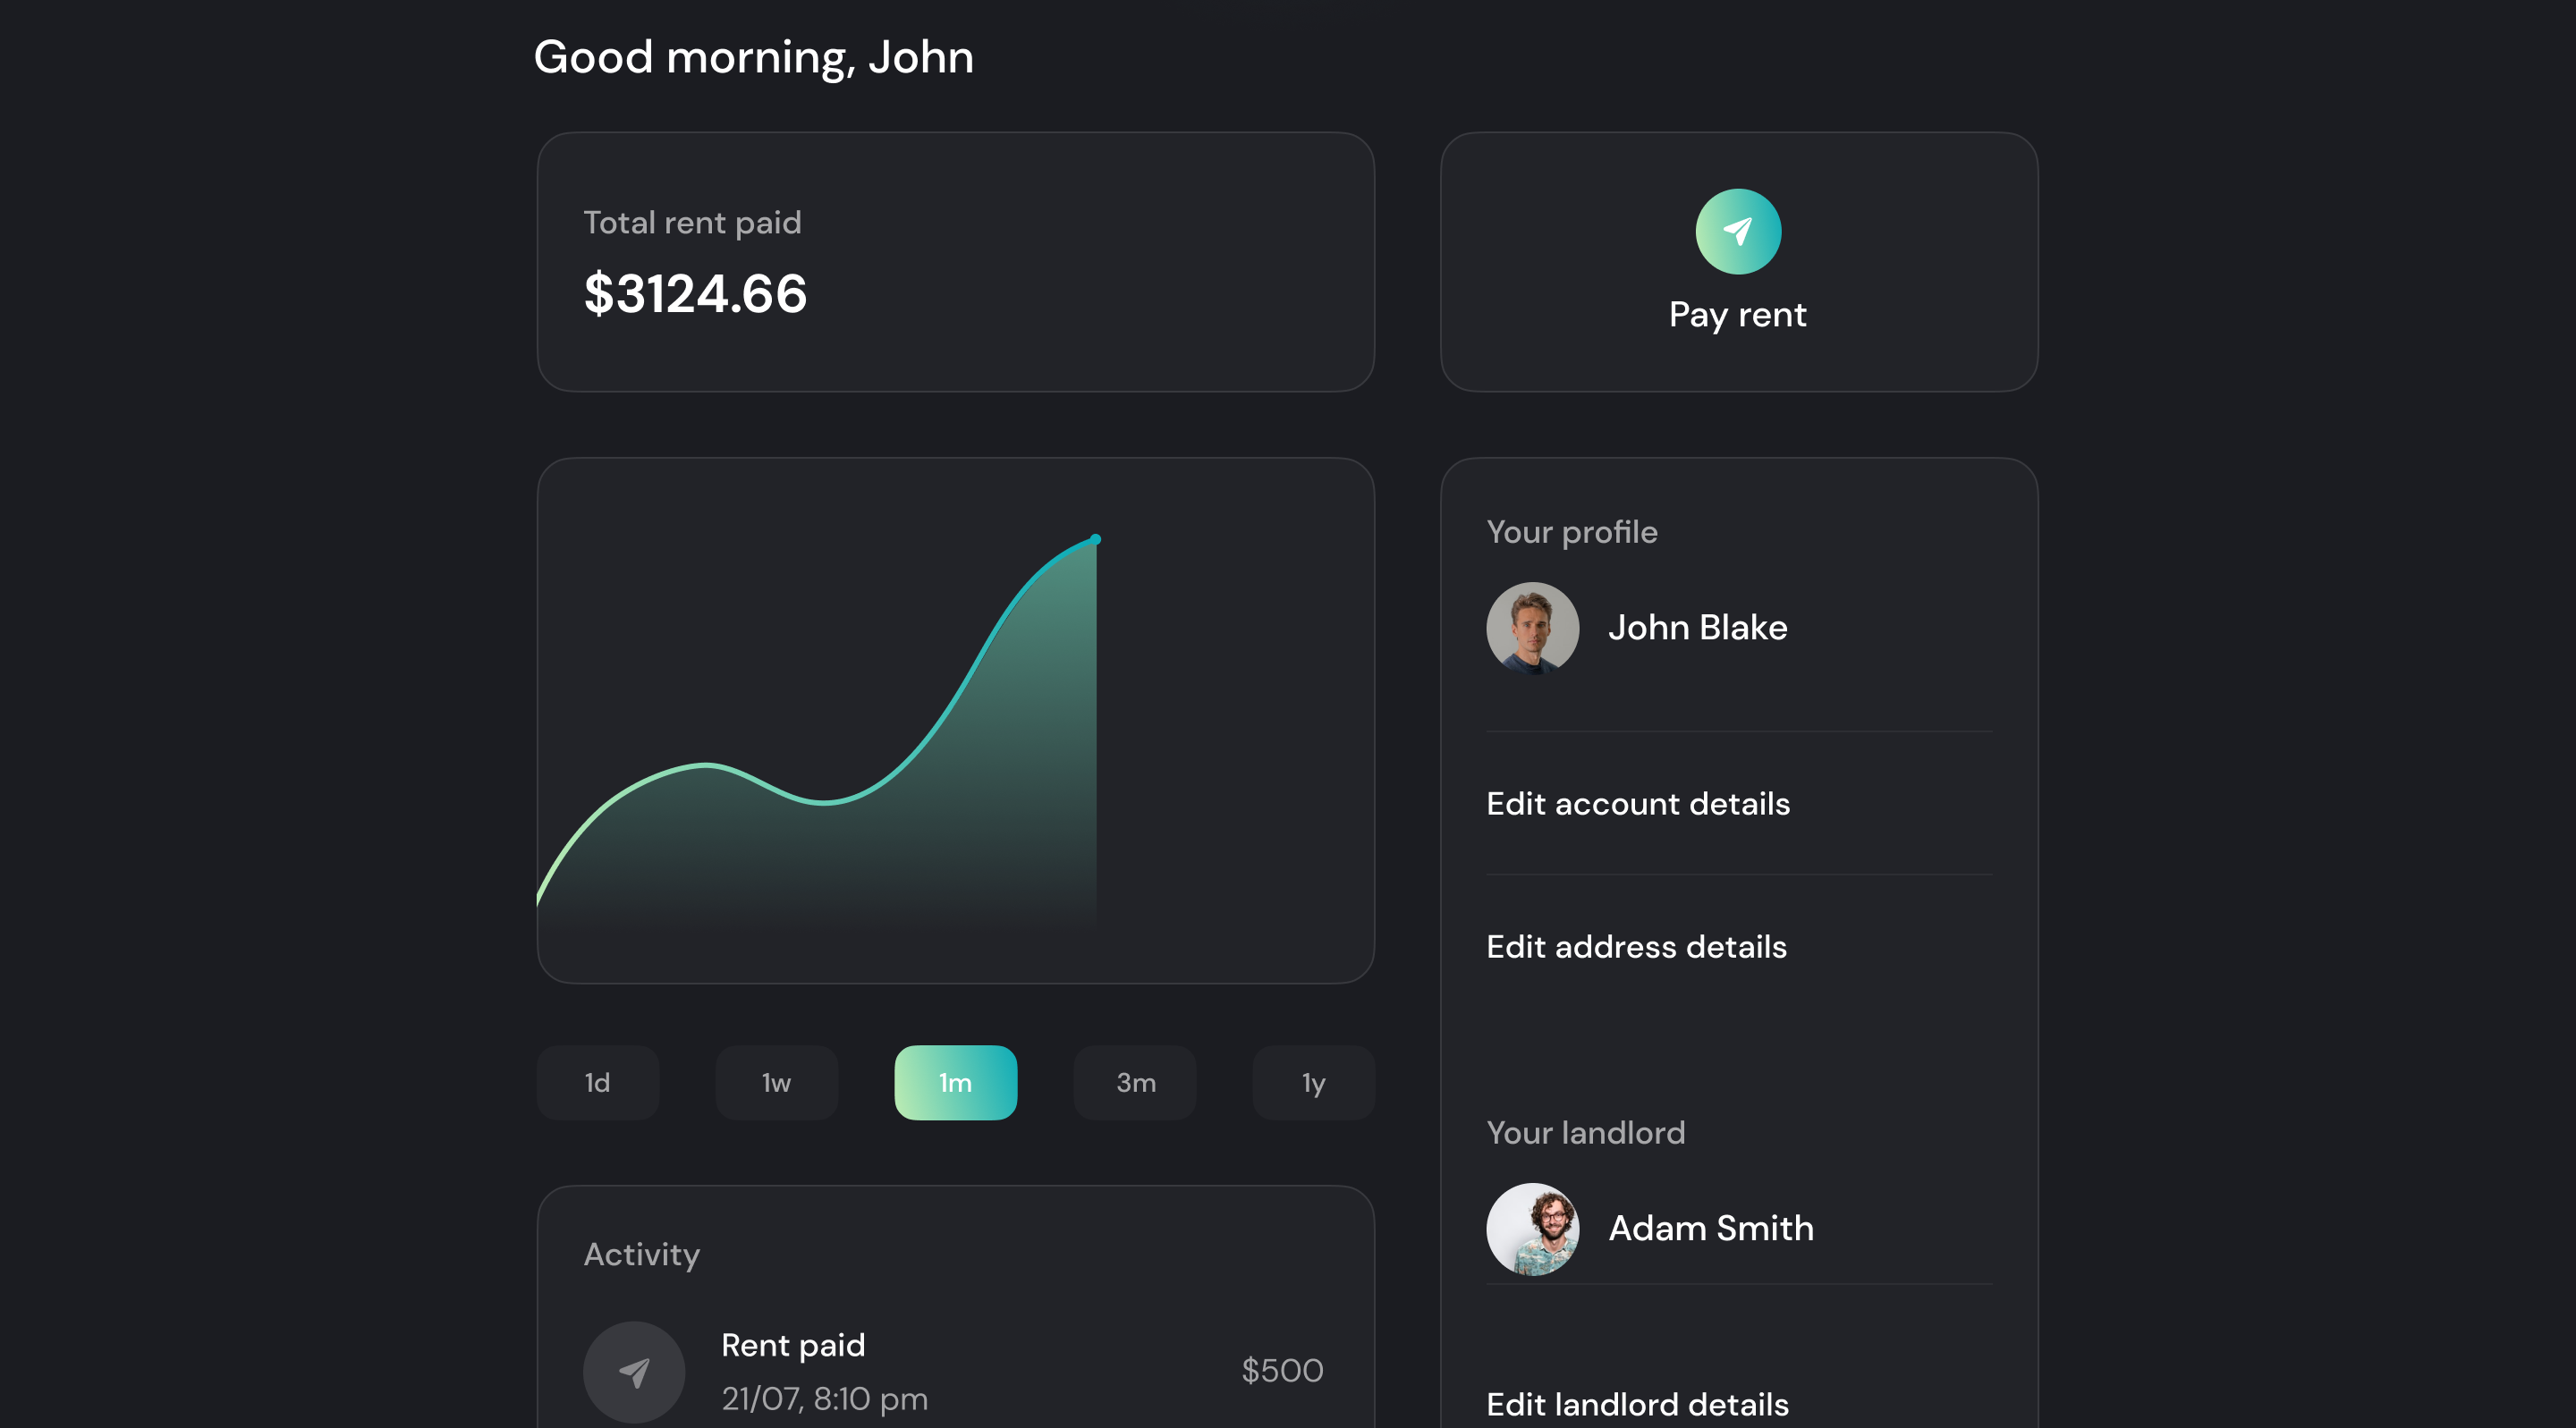Select the active 1m range button

click(955, 1082)
